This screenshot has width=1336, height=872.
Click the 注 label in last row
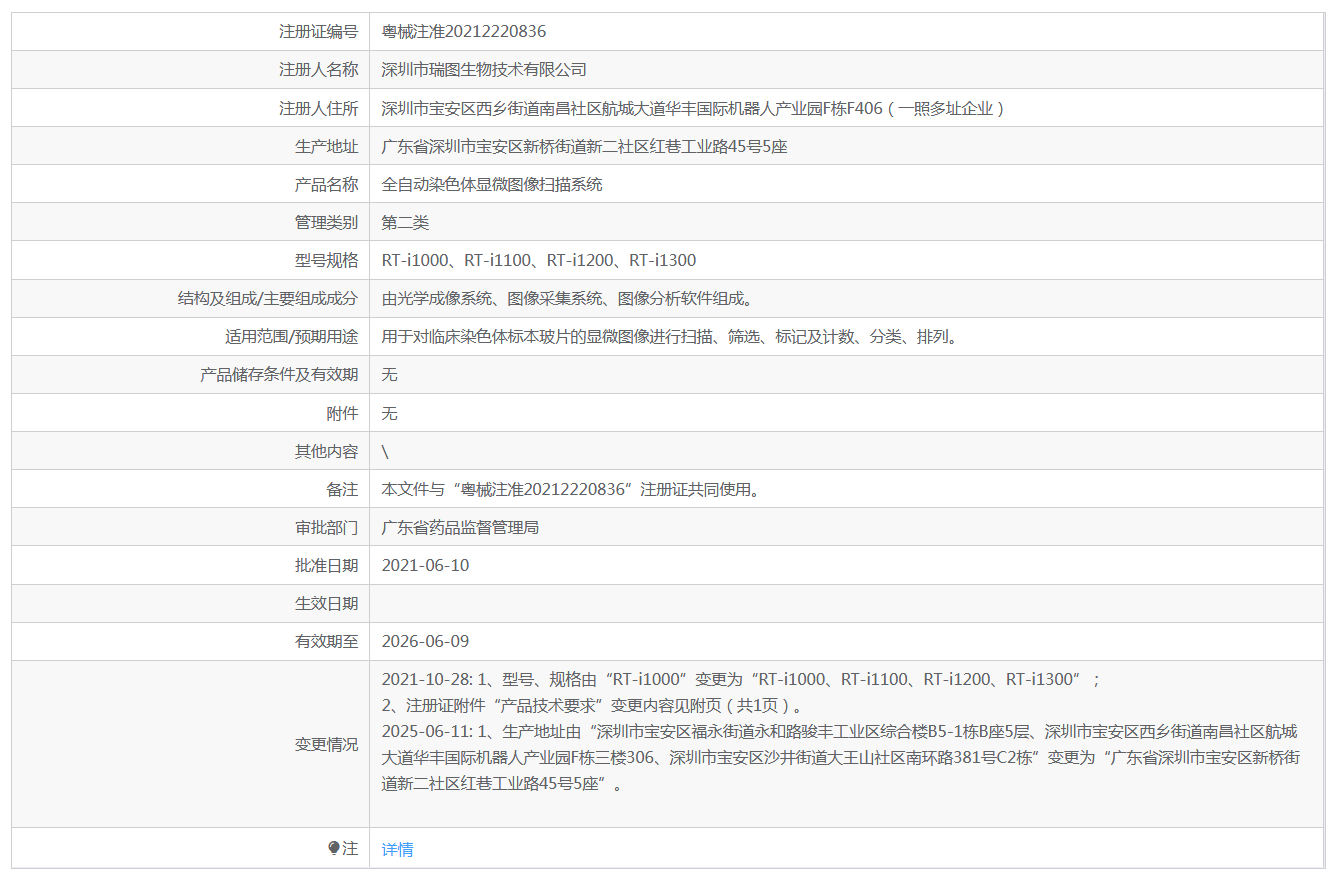click(350, 848)
